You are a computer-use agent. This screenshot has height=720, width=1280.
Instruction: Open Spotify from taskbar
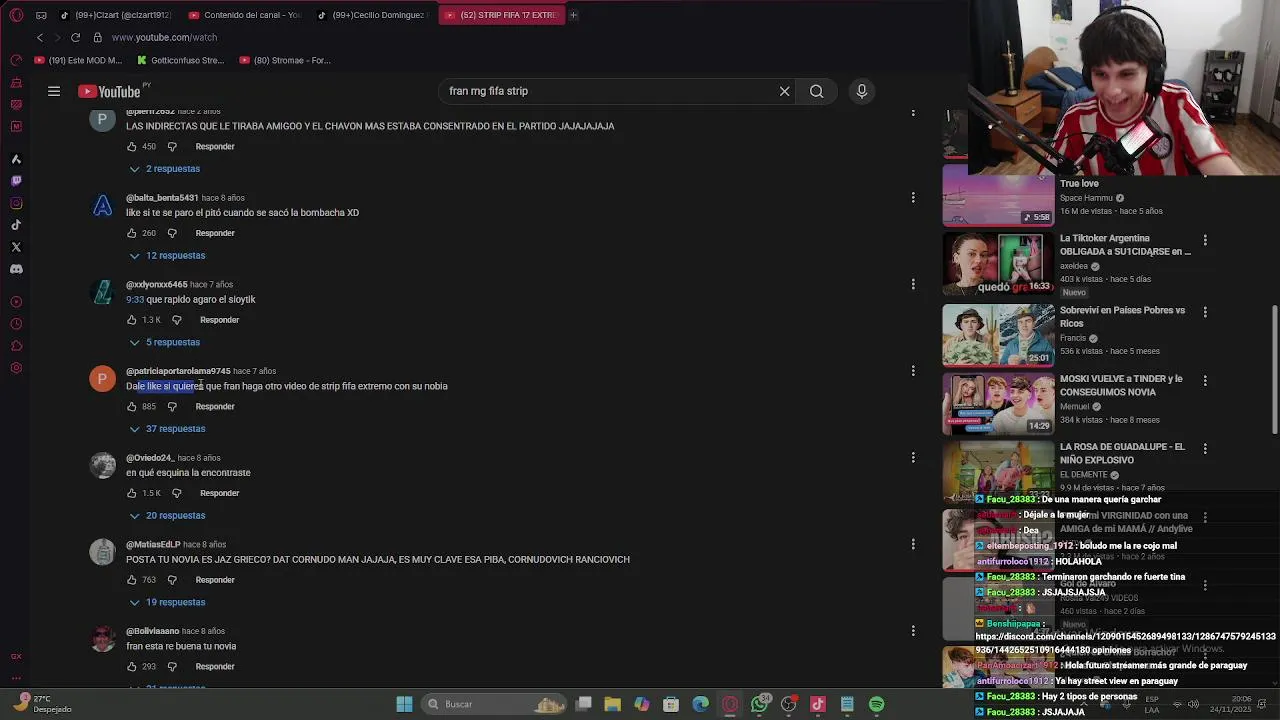tap(877, 704)
